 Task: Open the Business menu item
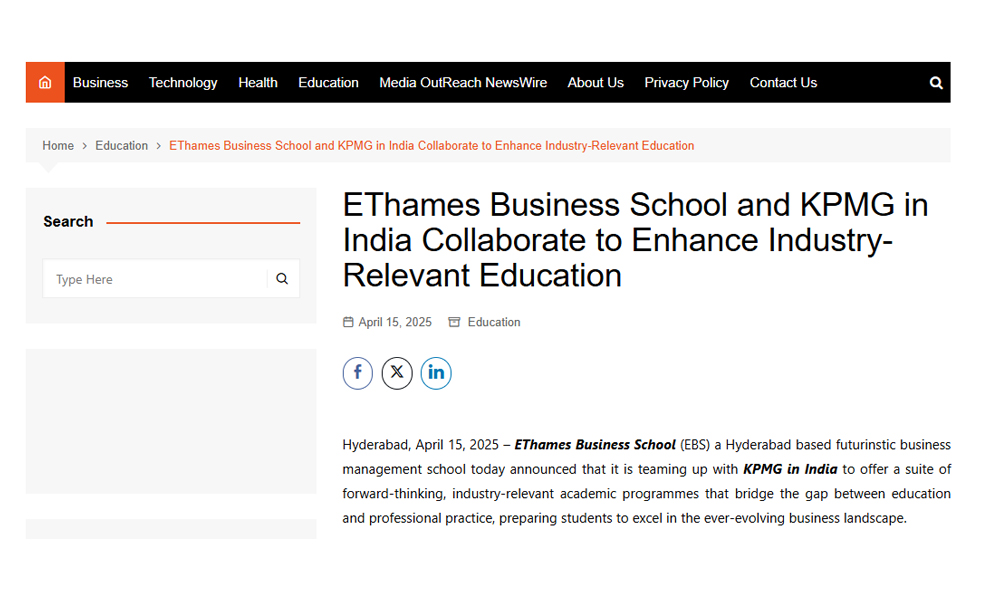(x=100, y=83)
